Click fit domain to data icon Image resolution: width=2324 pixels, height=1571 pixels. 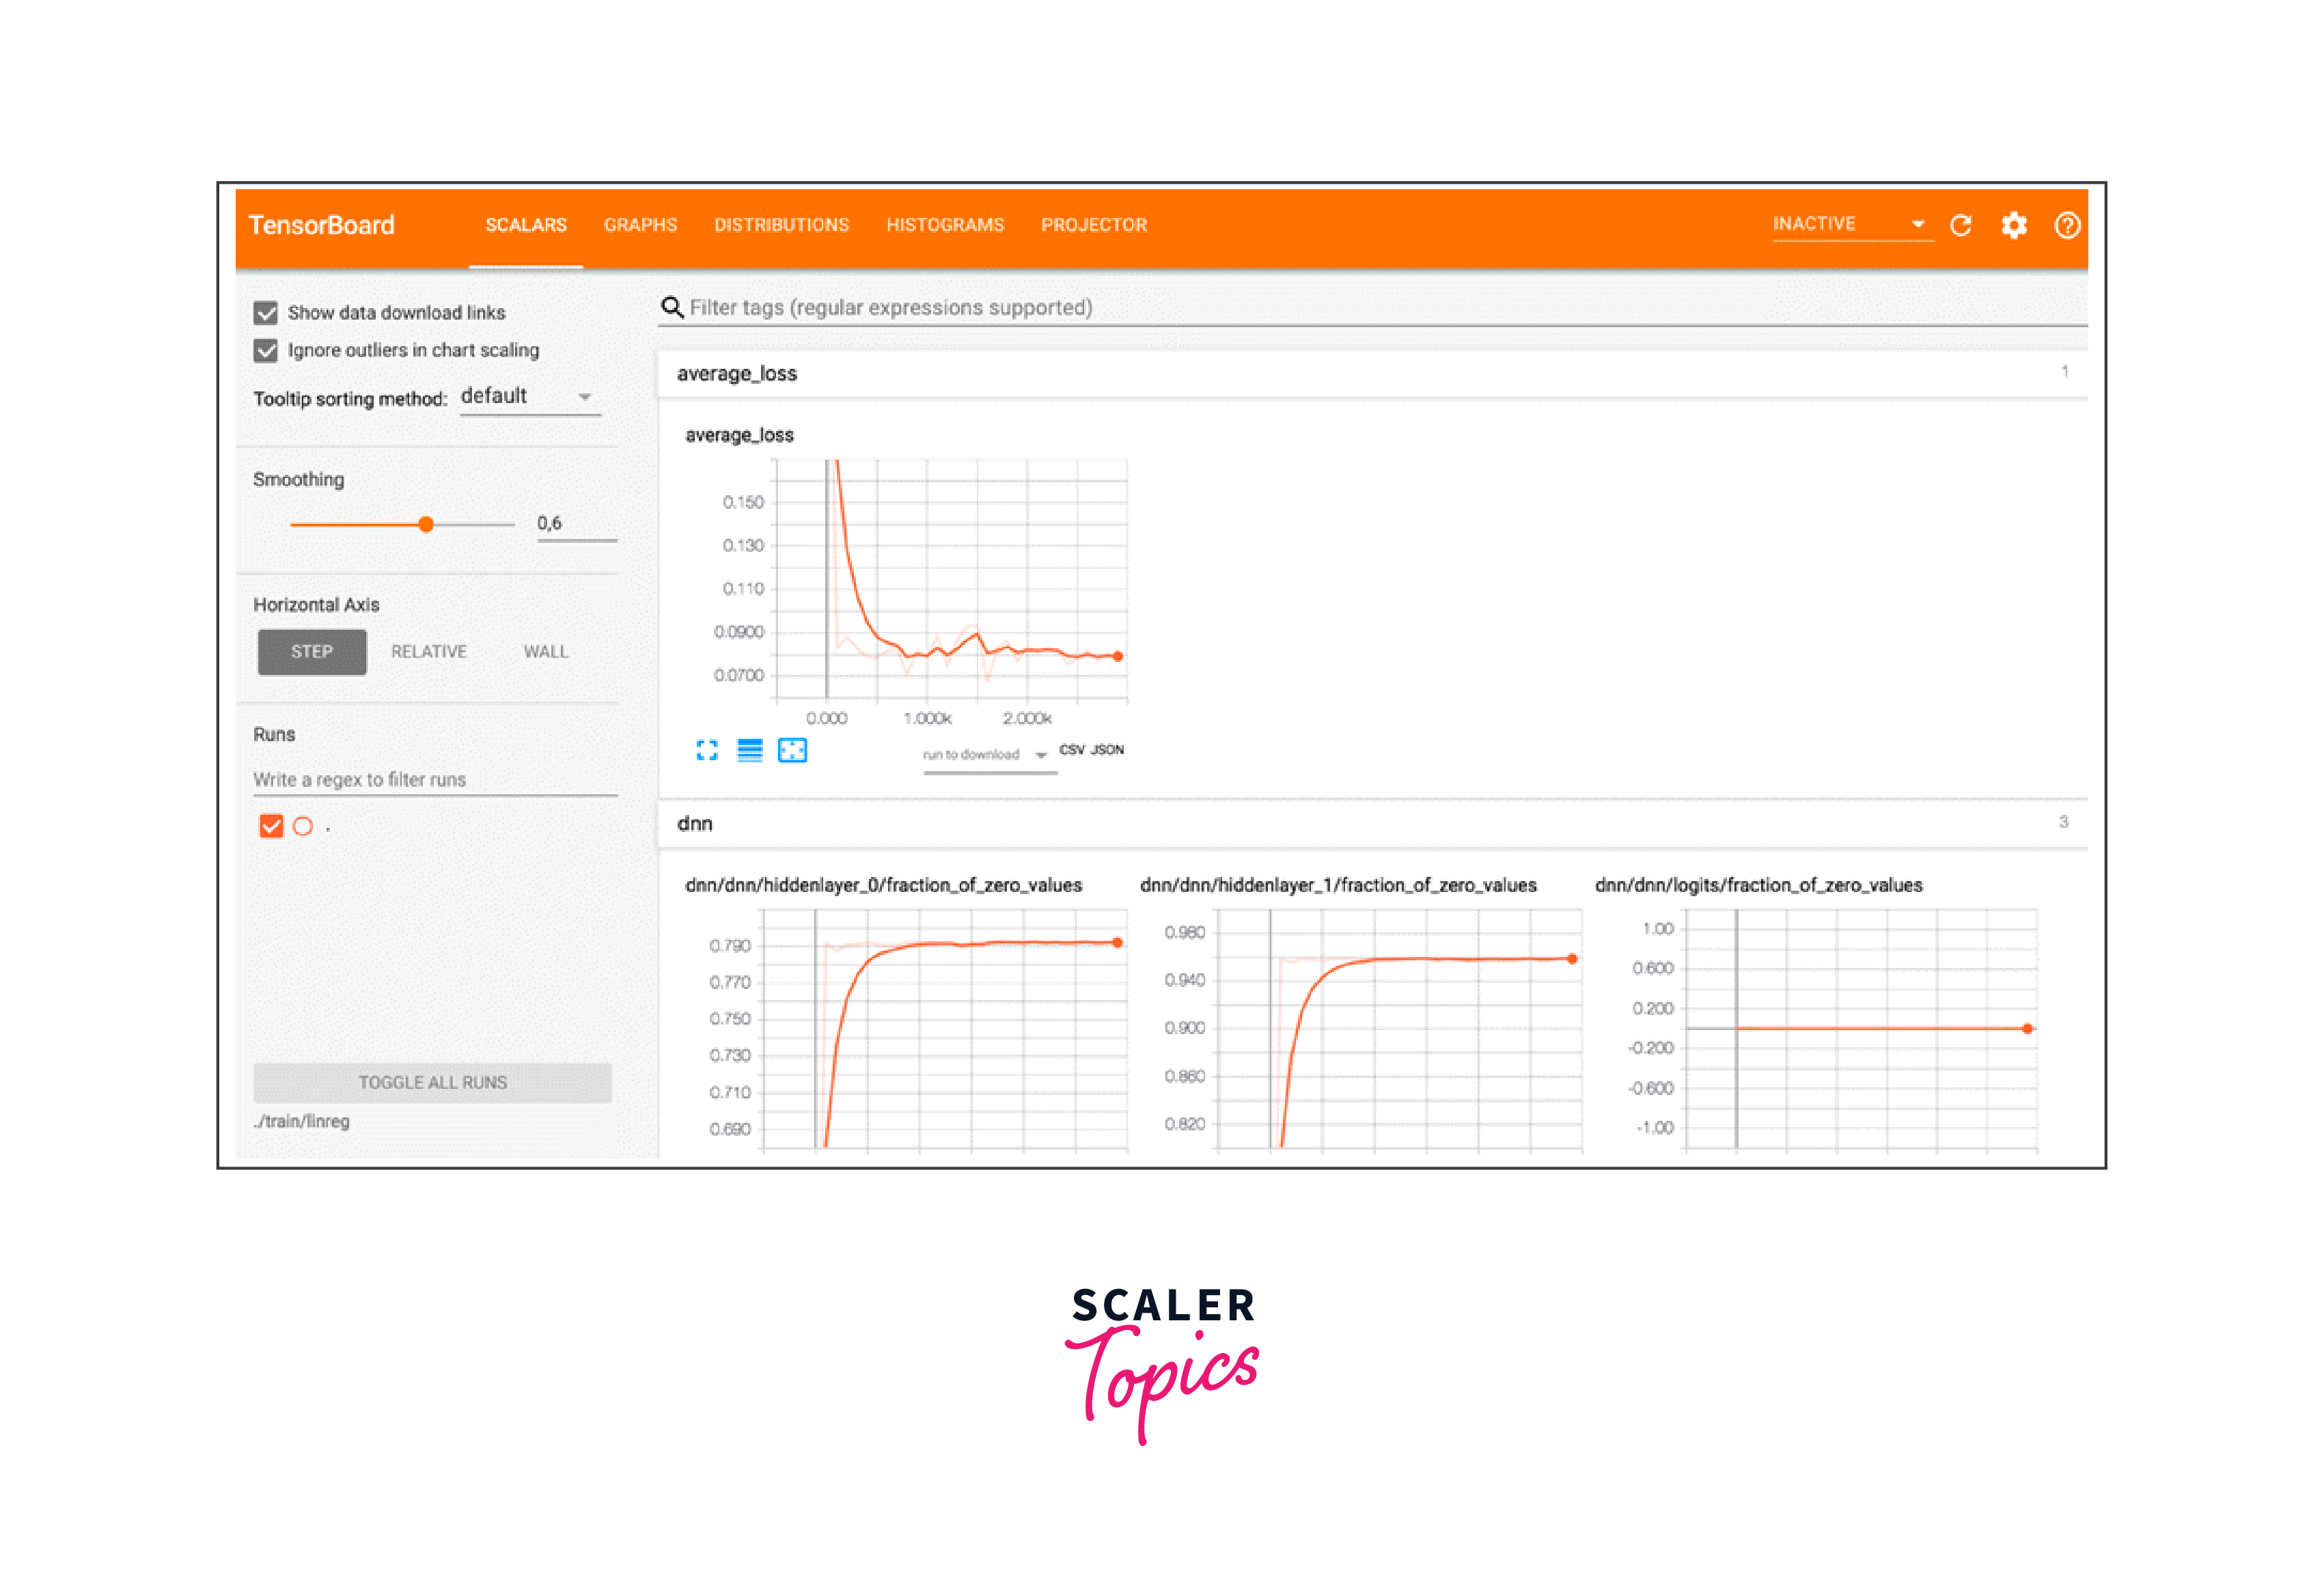792,750
